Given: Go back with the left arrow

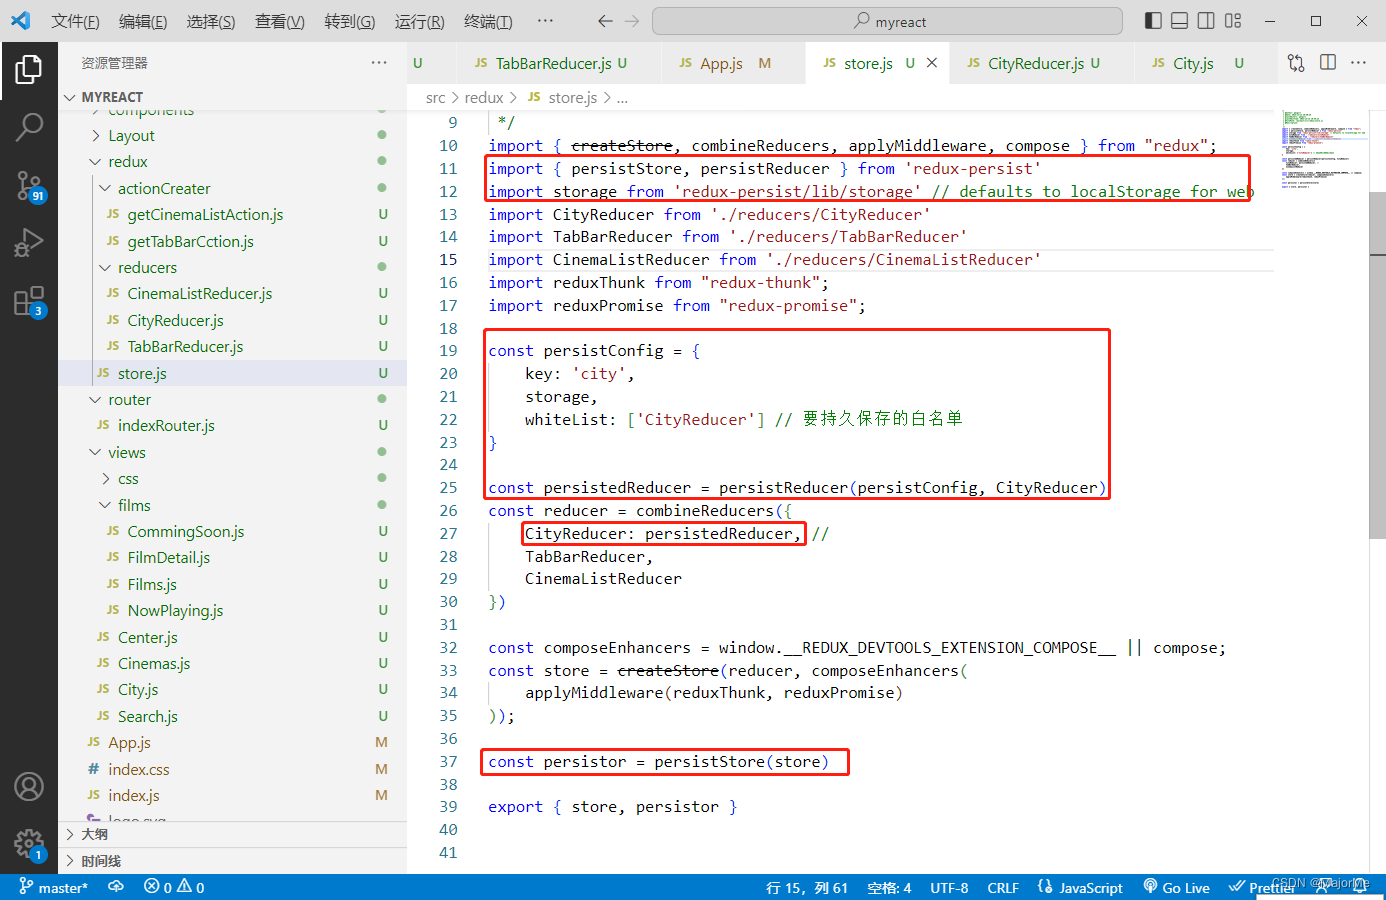Looking at the screenshot, I should pyautogui.click(x=605, y=21).
